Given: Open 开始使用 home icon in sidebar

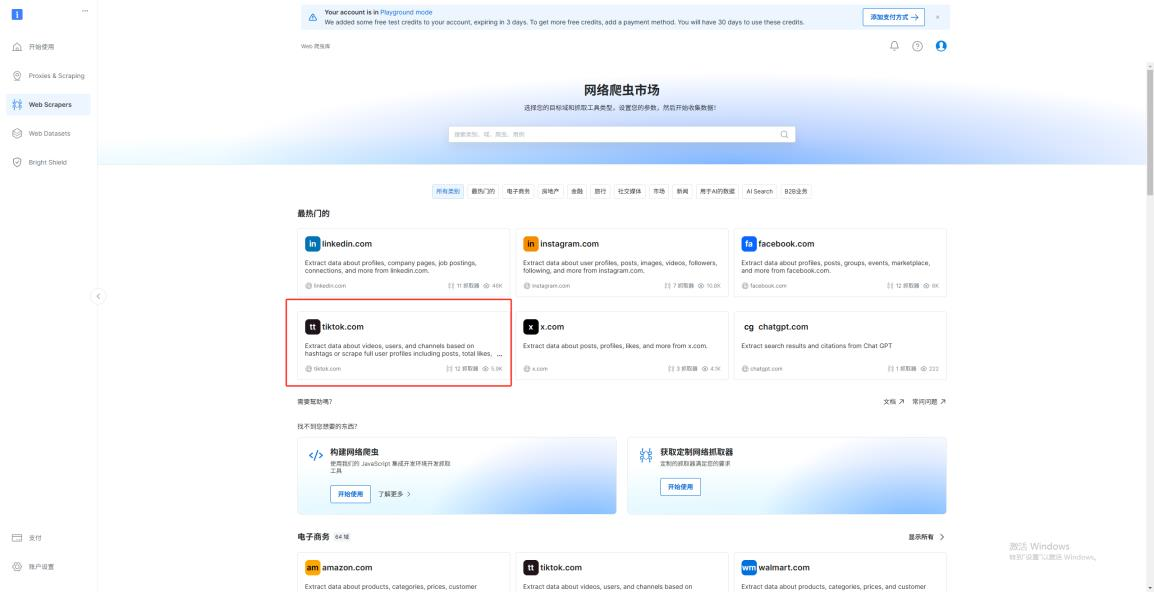Looking at the screenshot, I should 17,47.
